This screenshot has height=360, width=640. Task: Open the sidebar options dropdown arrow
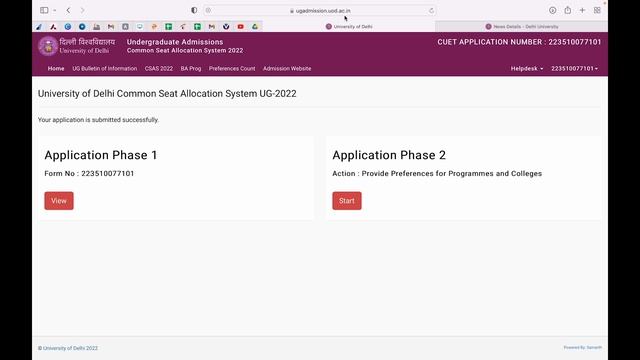[x=54, y=10]
